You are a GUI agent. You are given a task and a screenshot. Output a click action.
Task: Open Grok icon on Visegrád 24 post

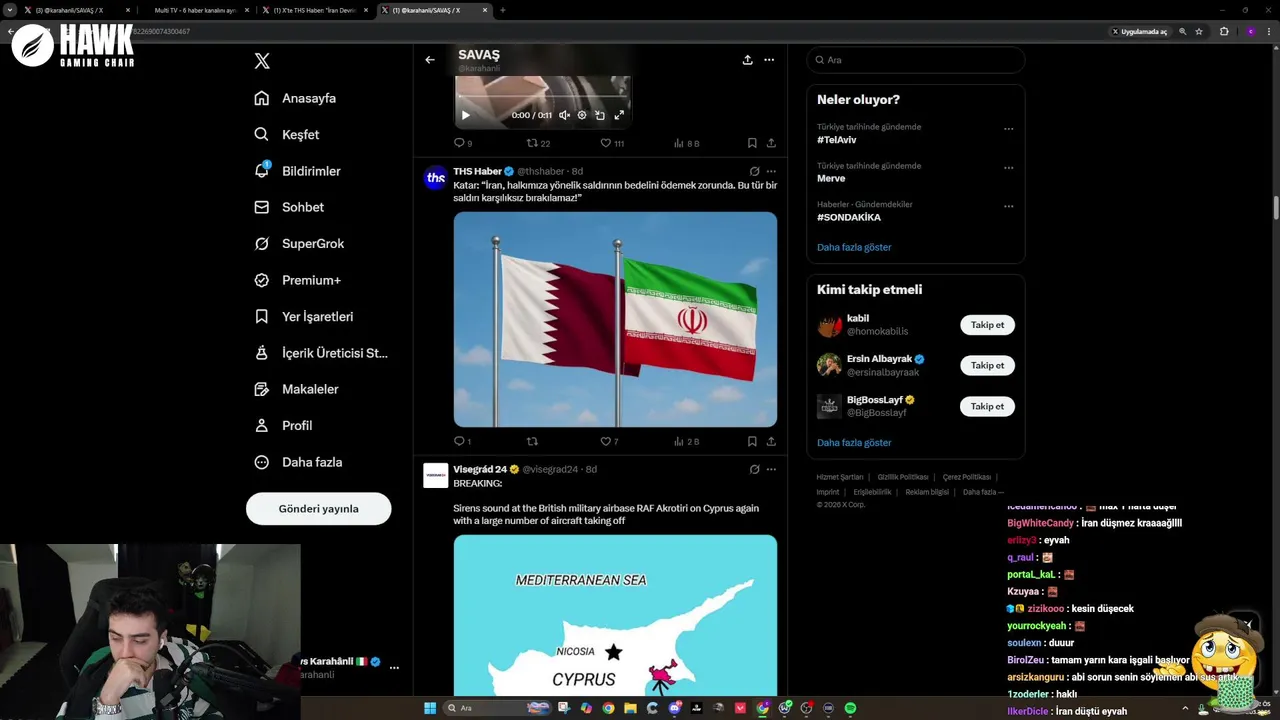(754, 469)
